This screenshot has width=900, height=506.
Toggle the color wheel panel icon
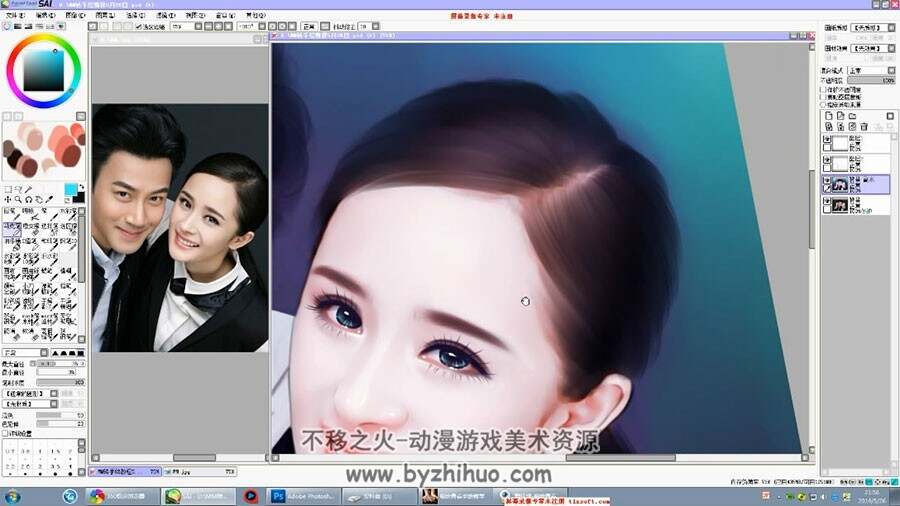(6, 26)
